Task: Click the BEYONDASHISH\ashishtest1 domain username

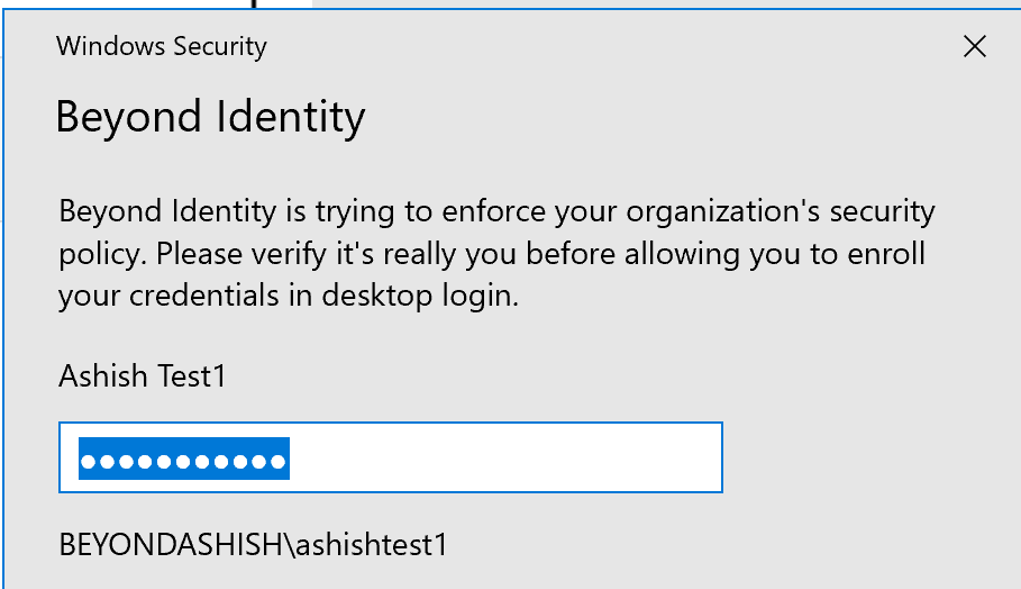Action: (253, 545)
